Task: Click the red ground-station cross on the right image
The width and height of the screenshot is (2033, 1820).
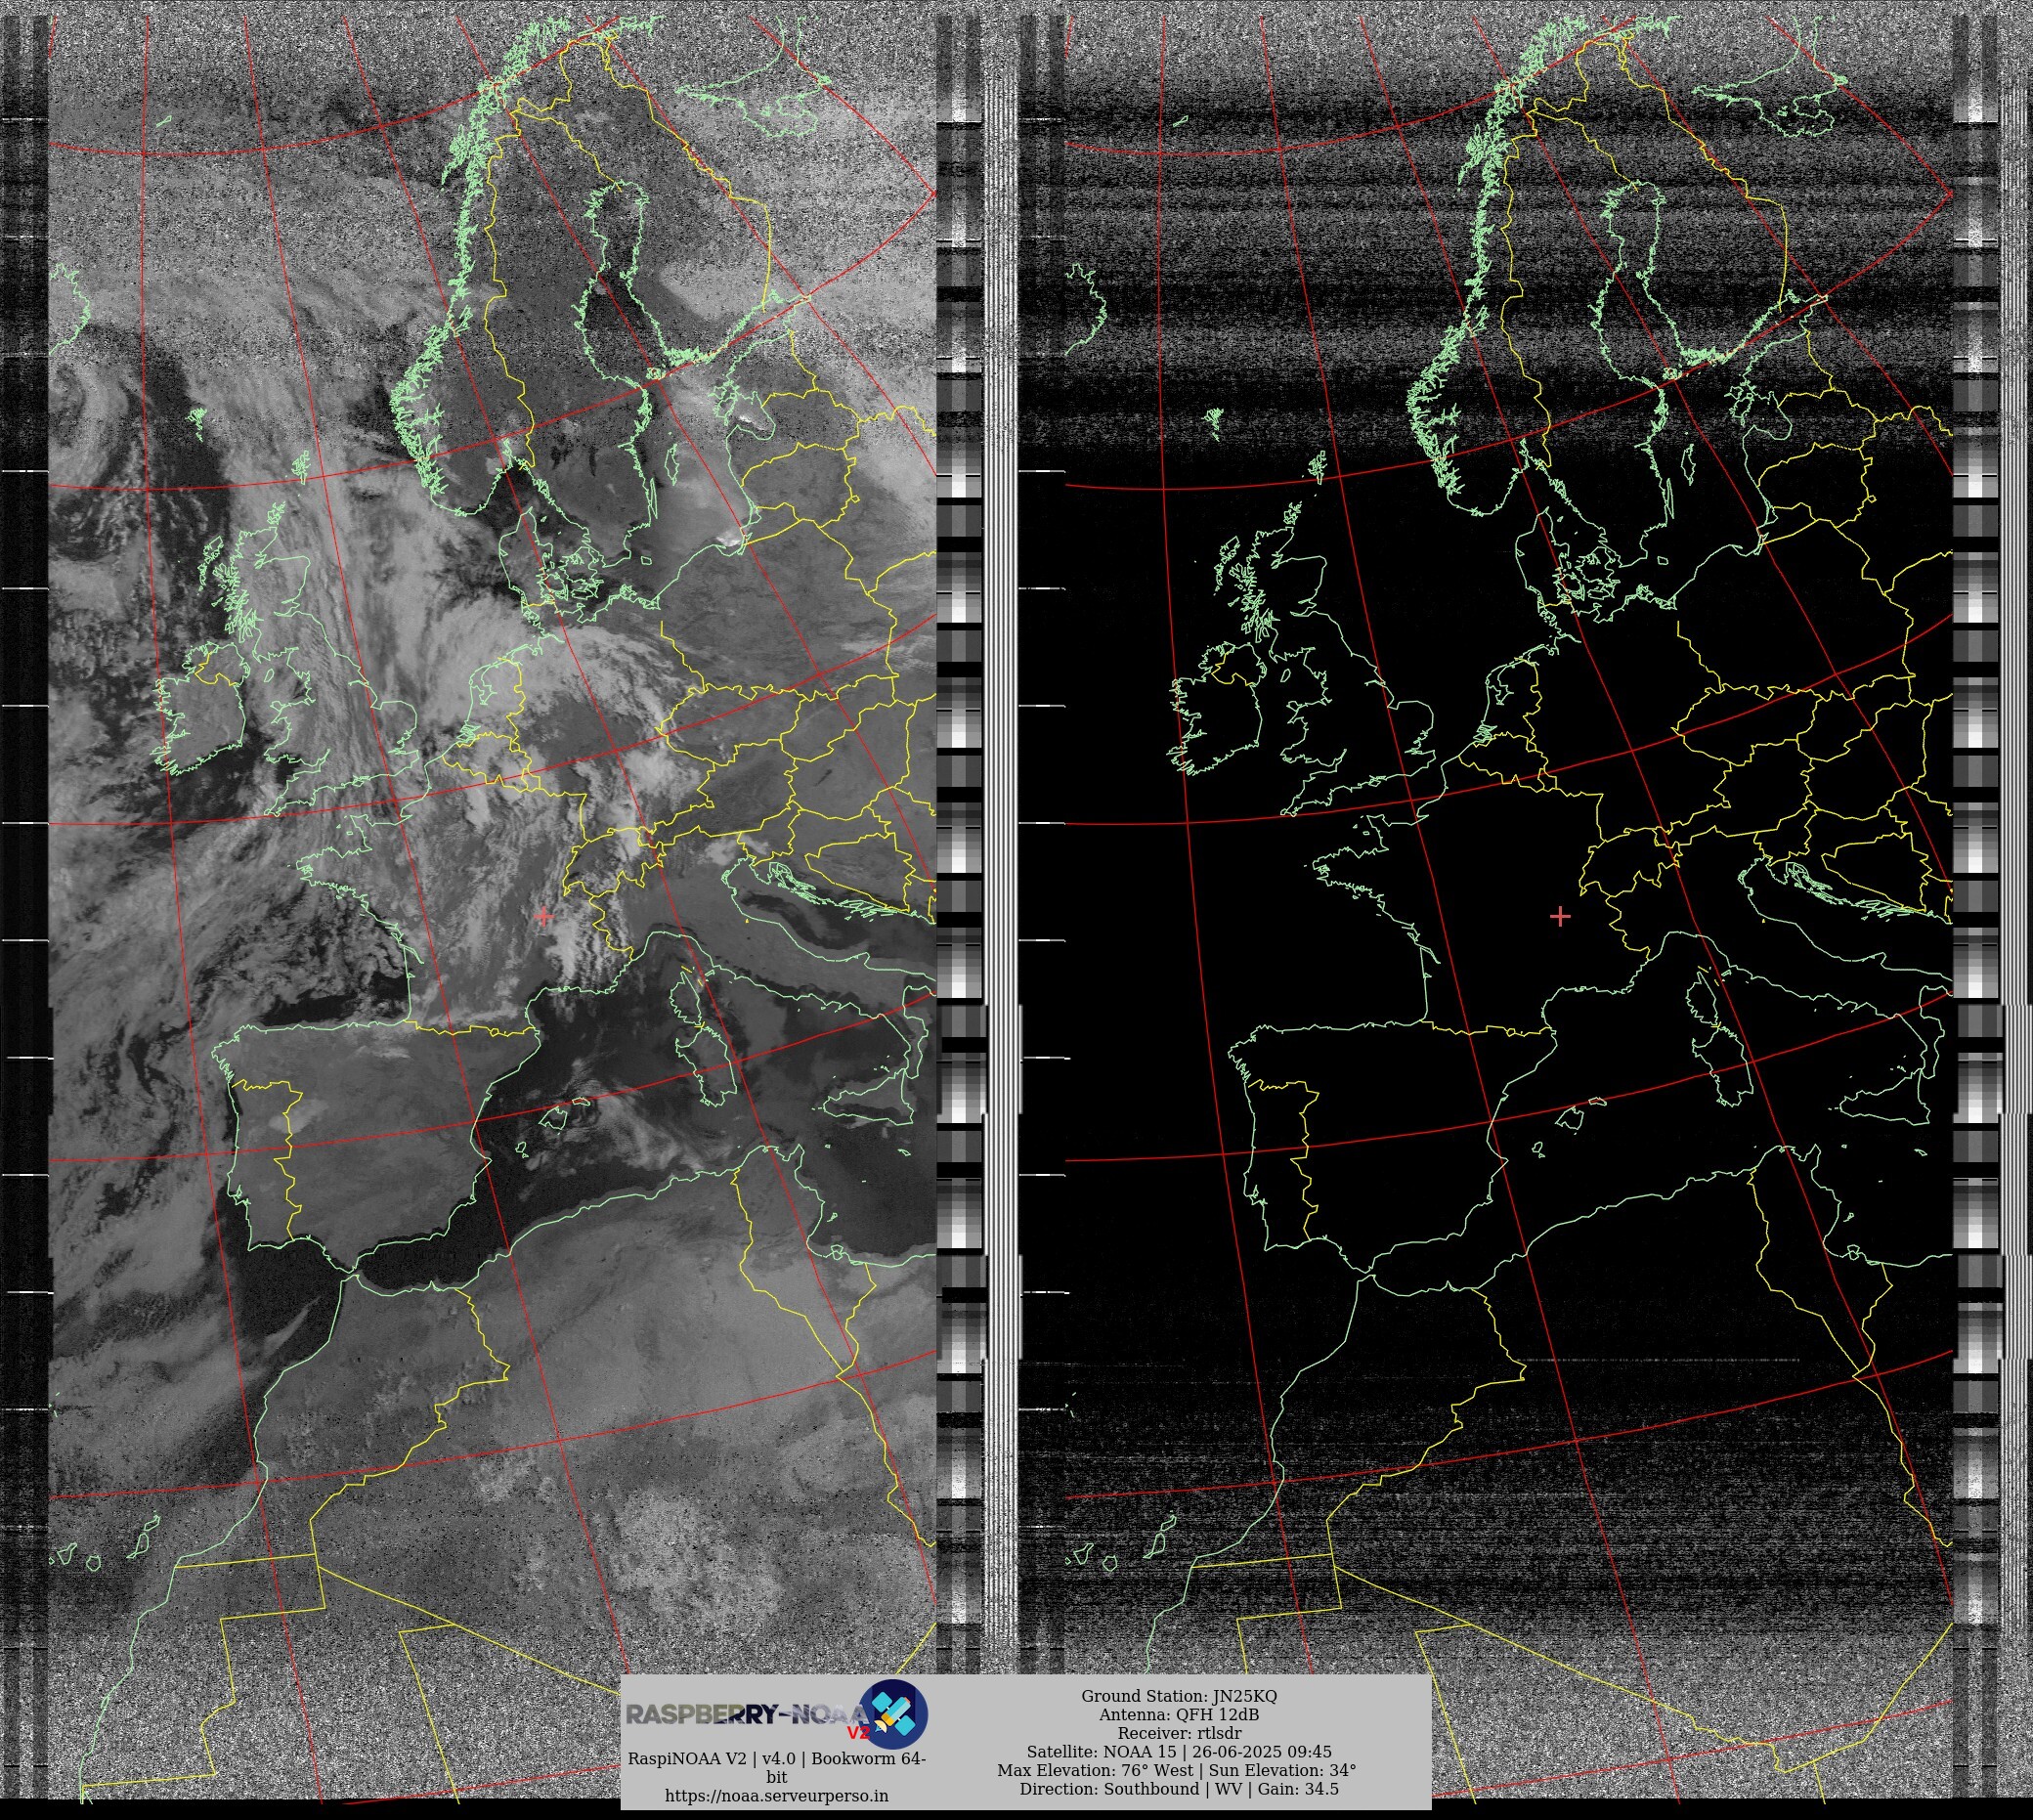Action: 1560,916
